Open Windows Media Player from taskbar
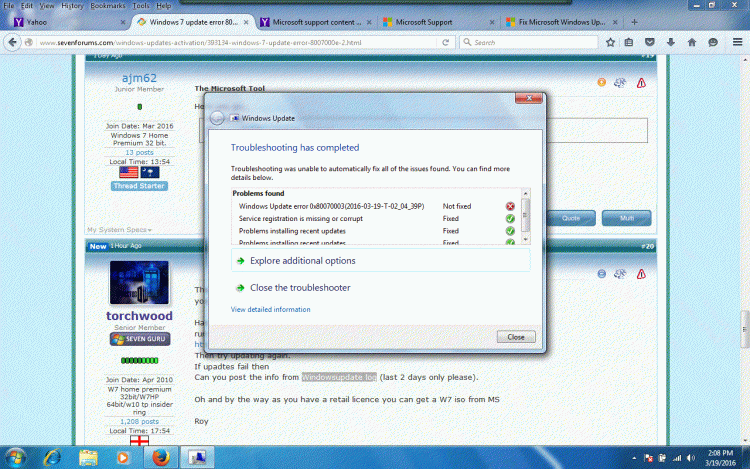The width and height of the screenshot is (750, 469). point(122,458)
